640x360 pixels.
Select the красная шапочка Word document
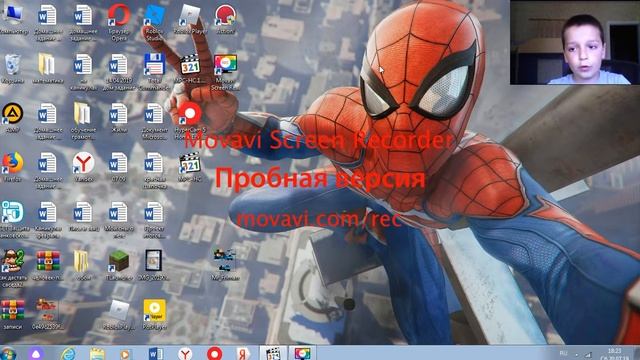154,170
